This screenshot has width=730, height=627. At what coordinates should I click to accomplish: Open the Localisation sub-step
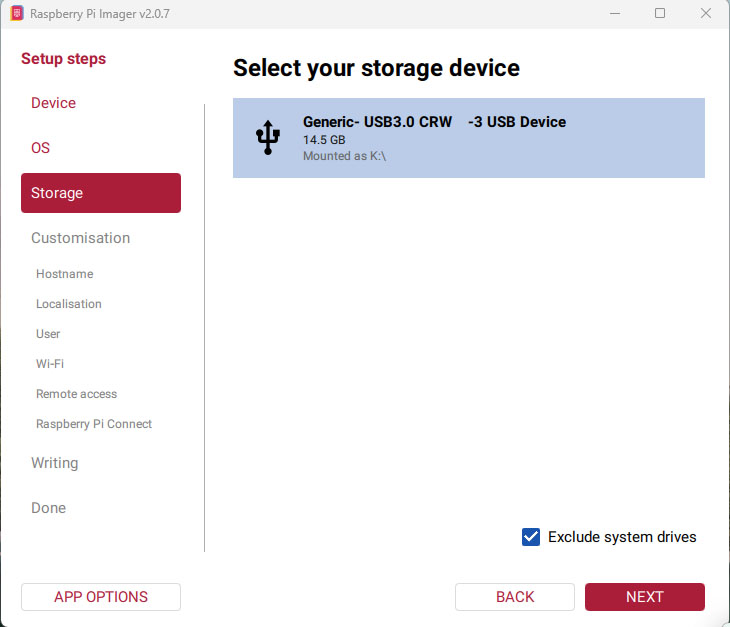point(69,303)
